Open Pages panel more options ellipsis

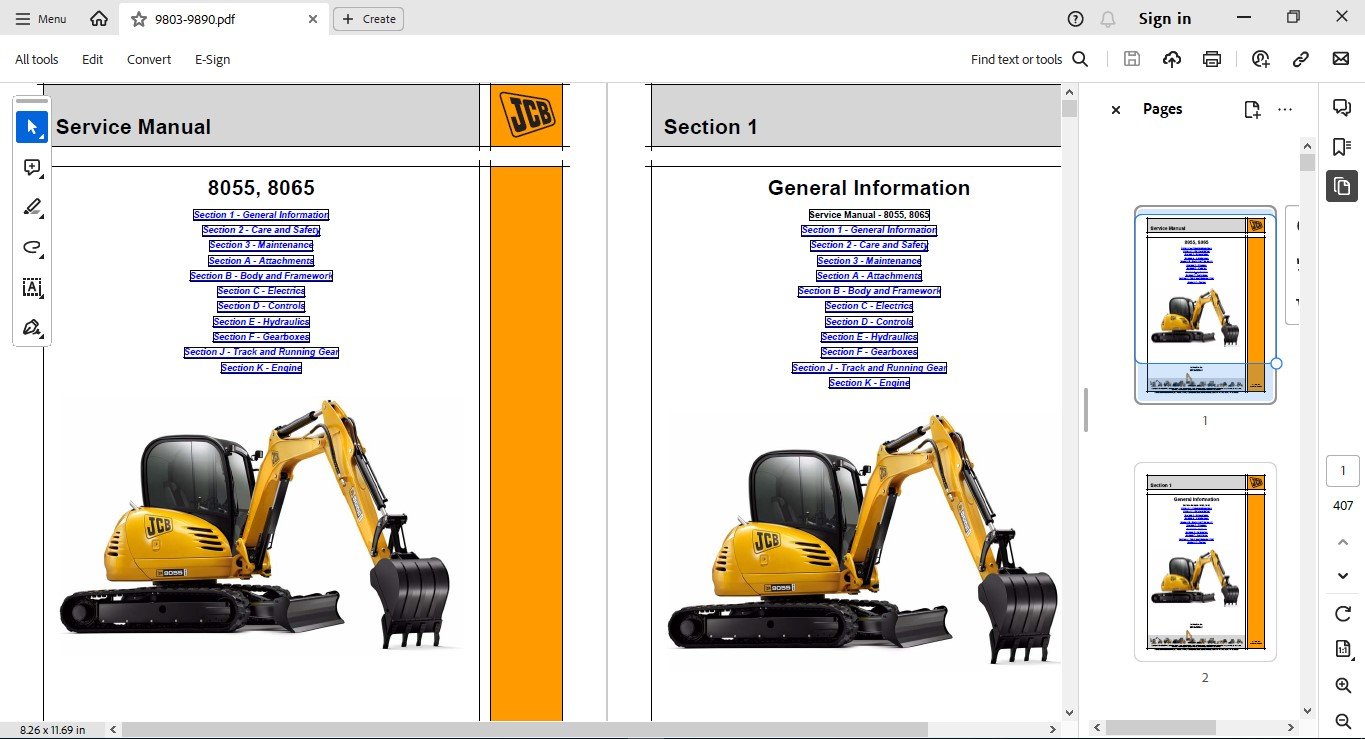1286,110
